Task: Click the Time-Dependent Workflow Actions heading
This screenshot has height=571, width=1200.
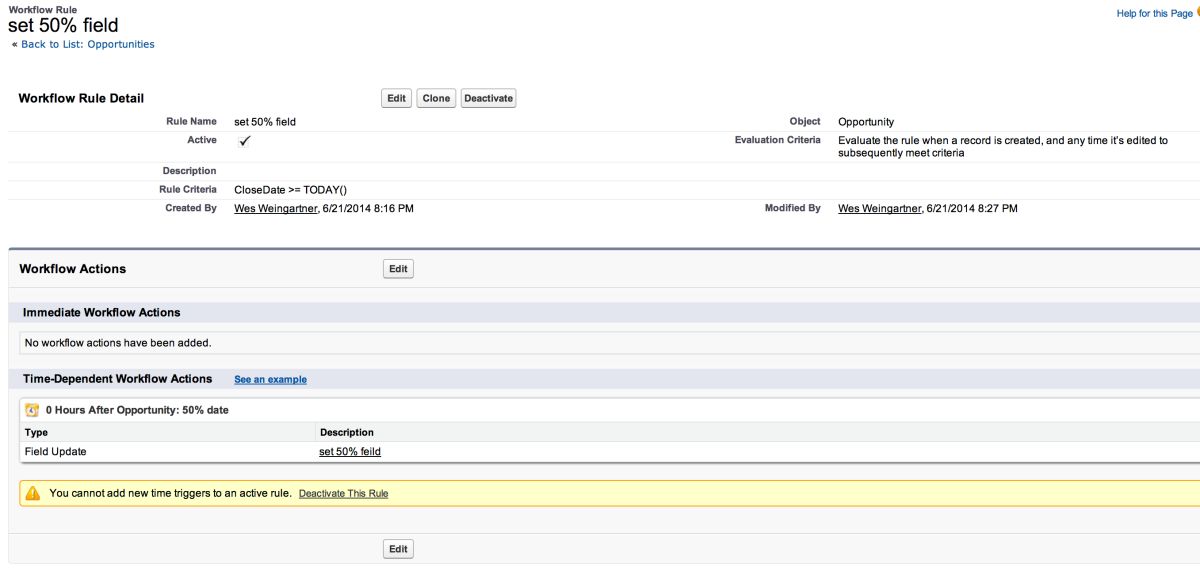Action: [x=118, y=379]
